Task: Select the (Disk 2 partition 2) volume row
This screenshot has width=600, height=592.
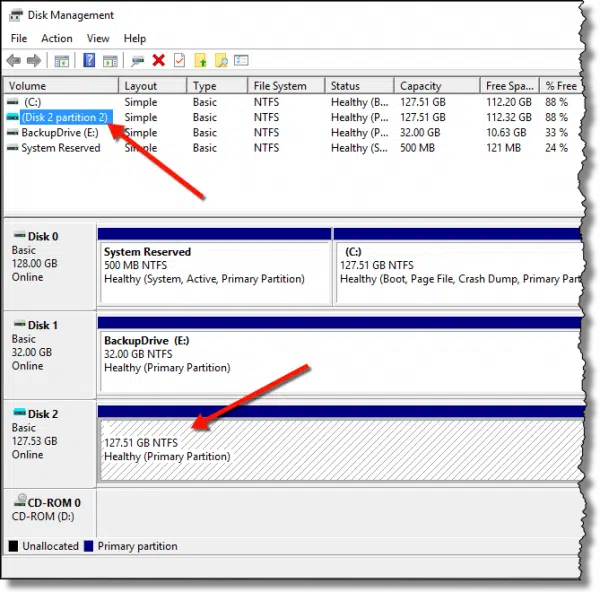Action: click(x=64, y=117)
